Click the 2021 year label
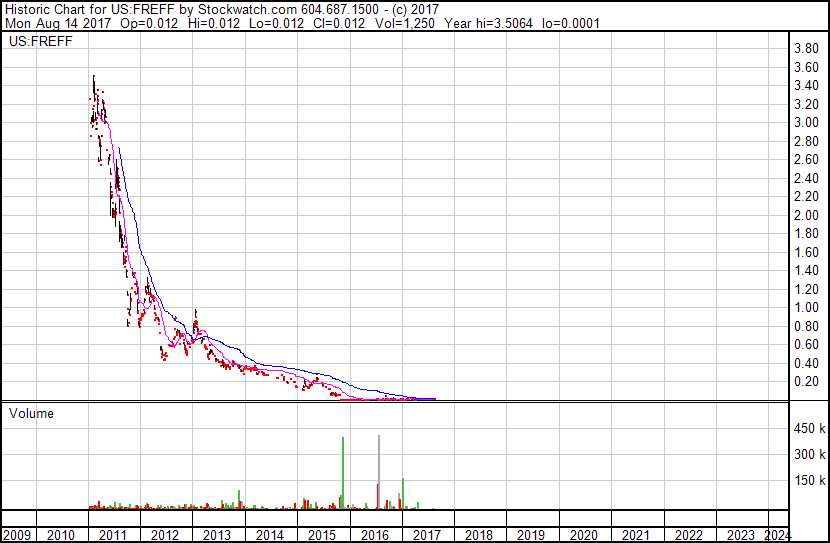 click(x=636, y=535)
